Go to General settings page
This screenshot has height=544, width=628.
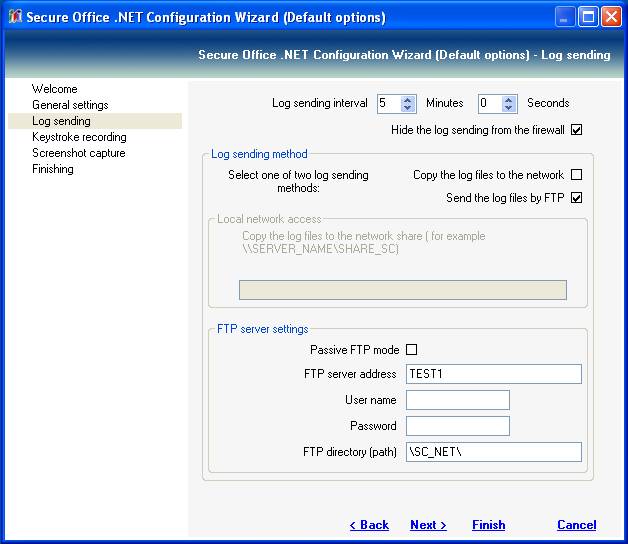70,105
